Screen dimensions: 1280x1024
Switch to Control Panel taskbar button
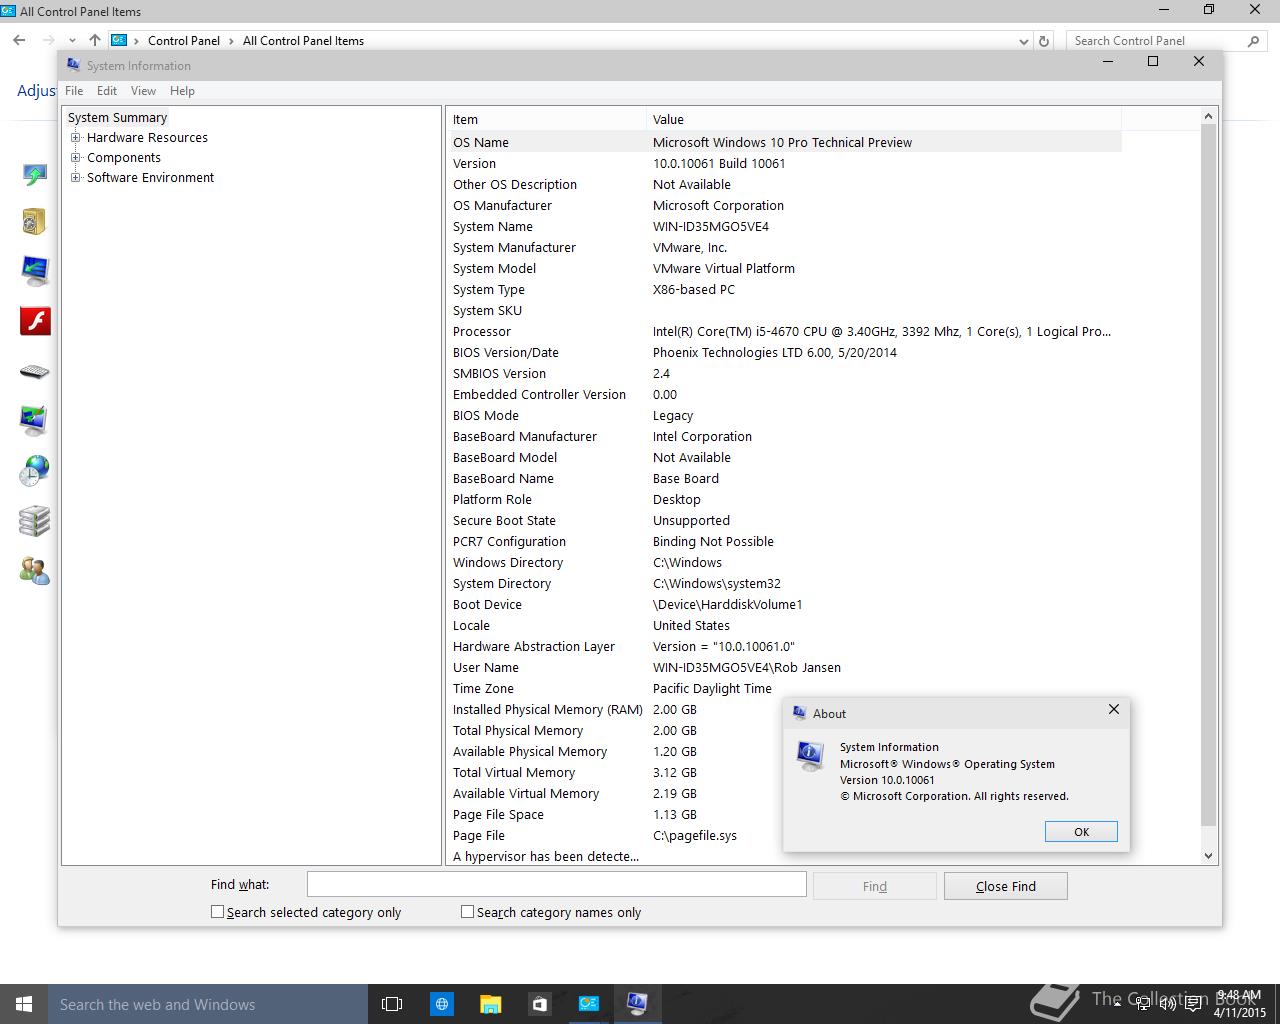tap(588, 1004)
